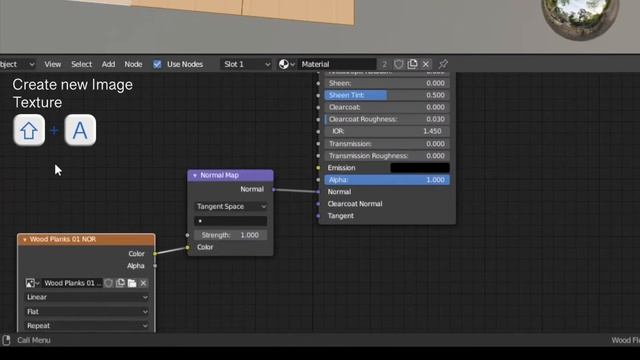This screenshot has width=640, height=360.
Task: Click the open image folder icon
Action: pos(132,283)
